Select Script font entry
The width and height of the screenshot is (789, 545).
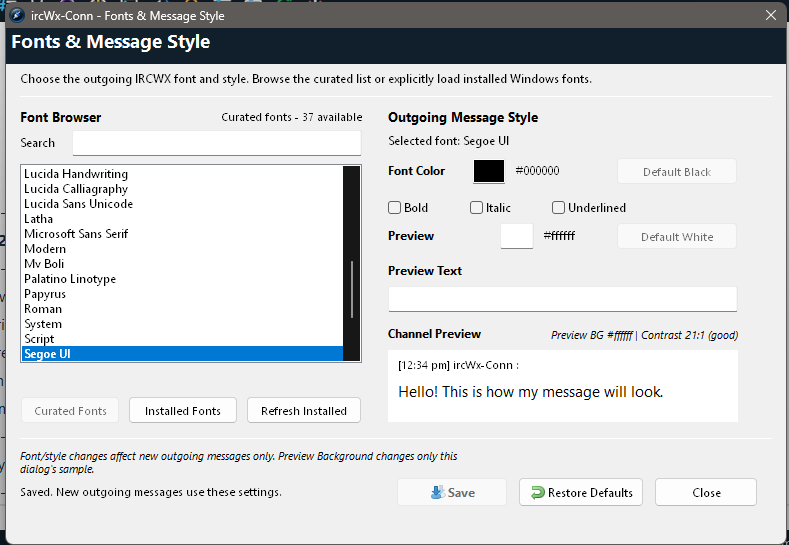point(182,339)
